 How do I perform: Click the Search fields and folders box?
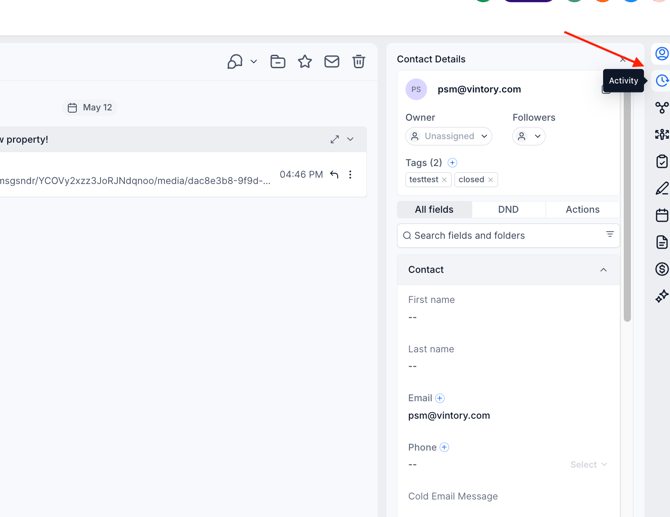click(508, 235)
